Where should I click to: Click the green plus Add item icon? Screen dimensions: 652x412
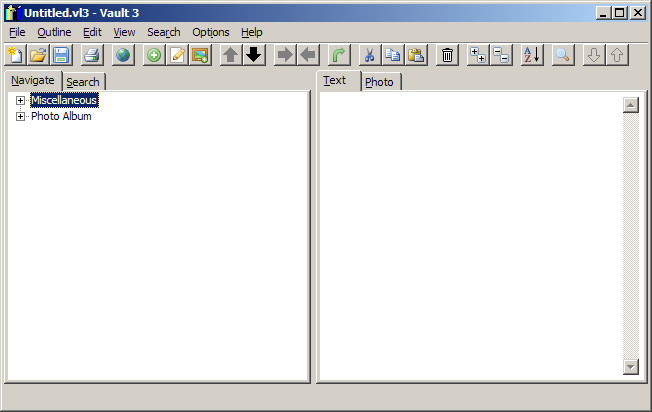click(154, 55)
